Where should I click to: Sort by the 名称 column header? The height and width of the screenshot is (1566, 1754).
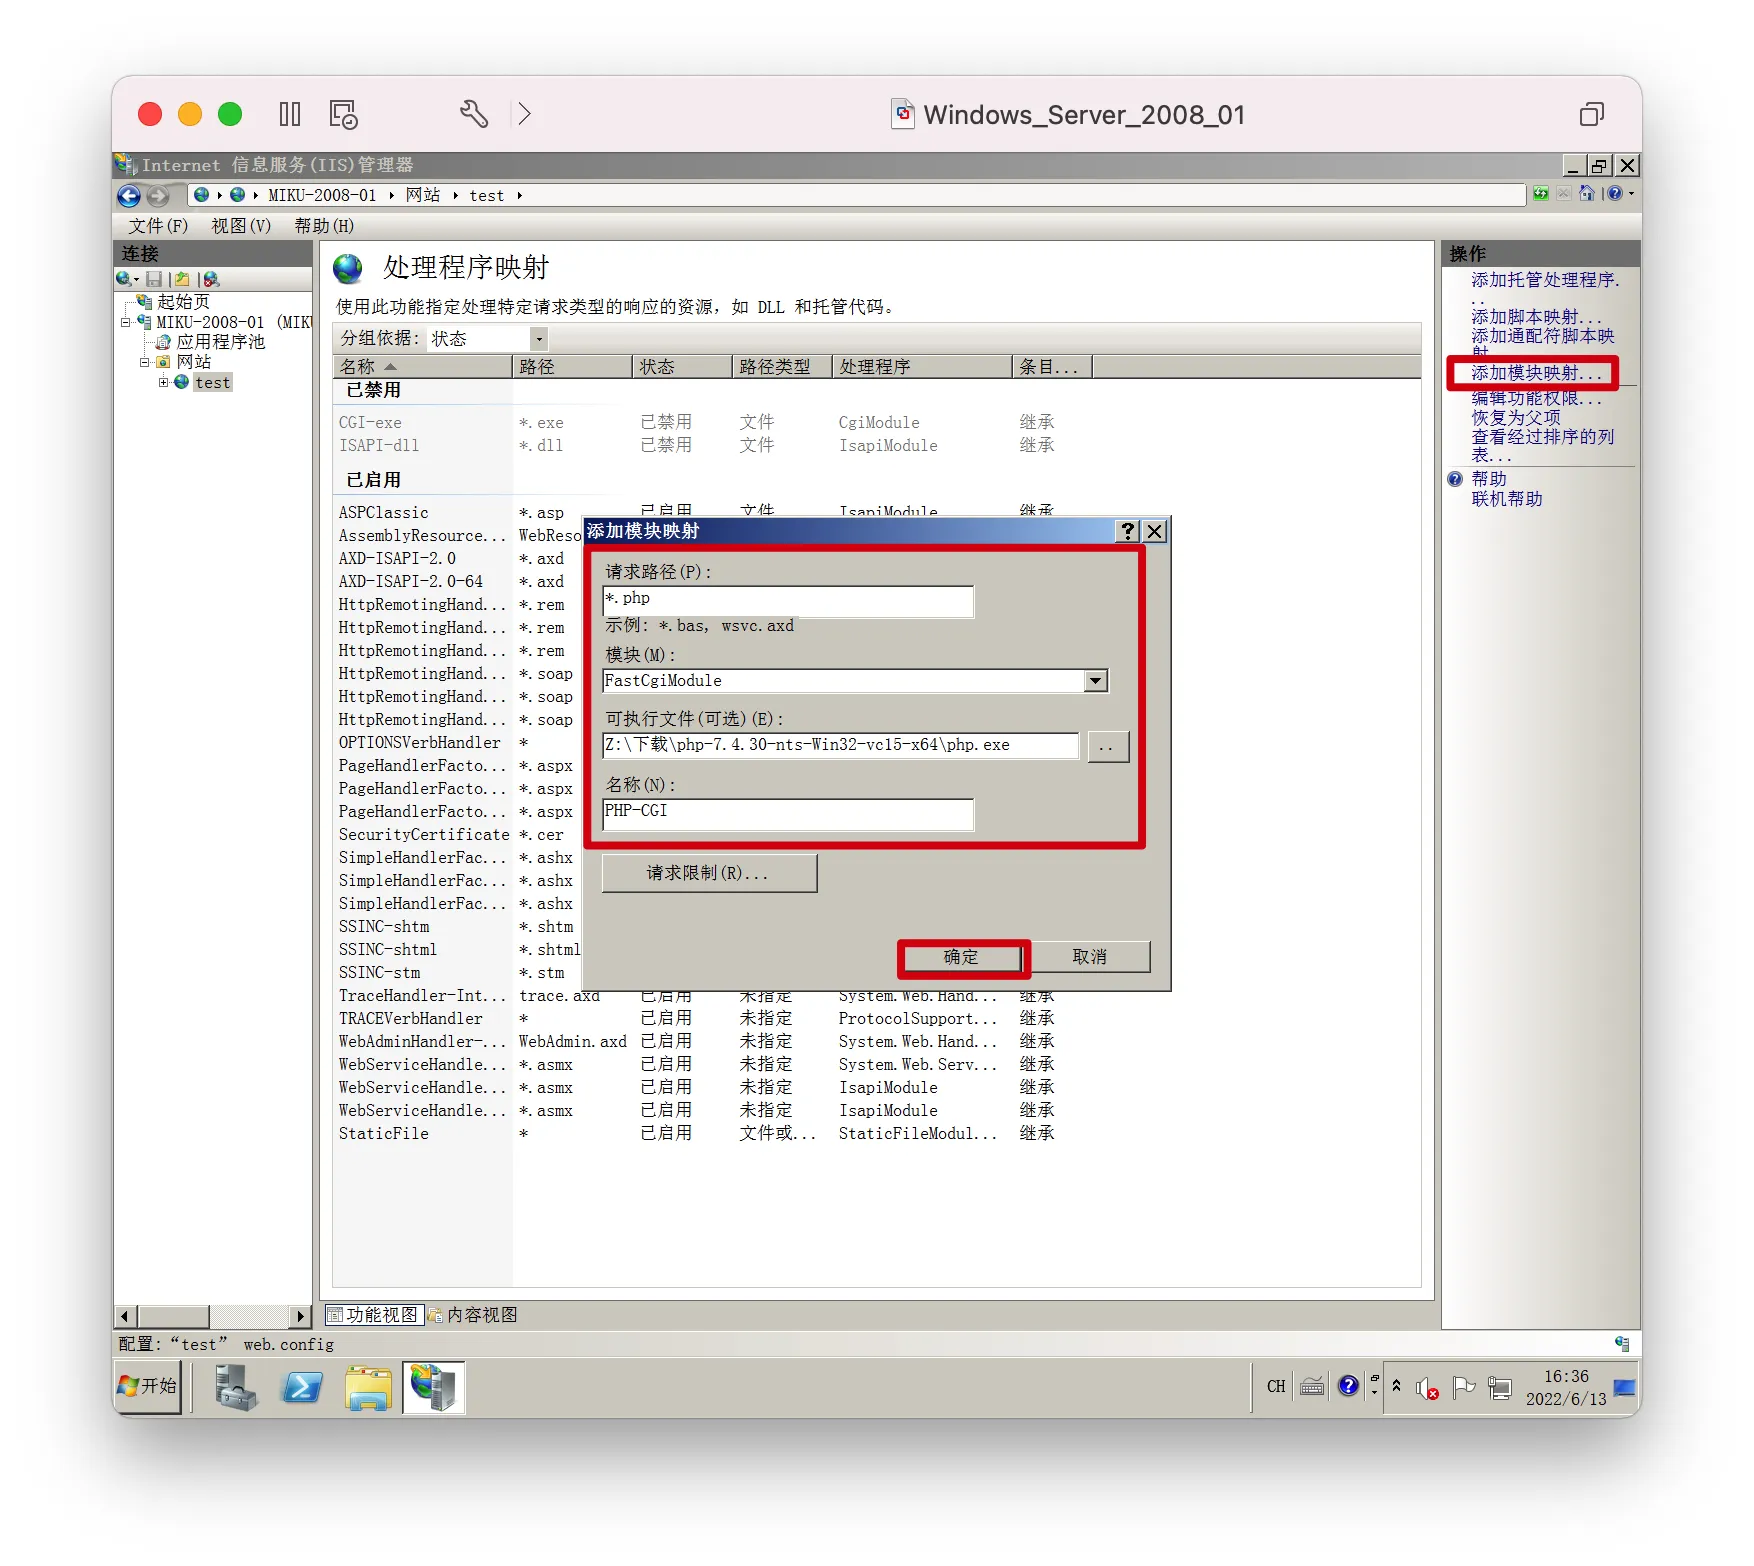click(x=421, y=367)
